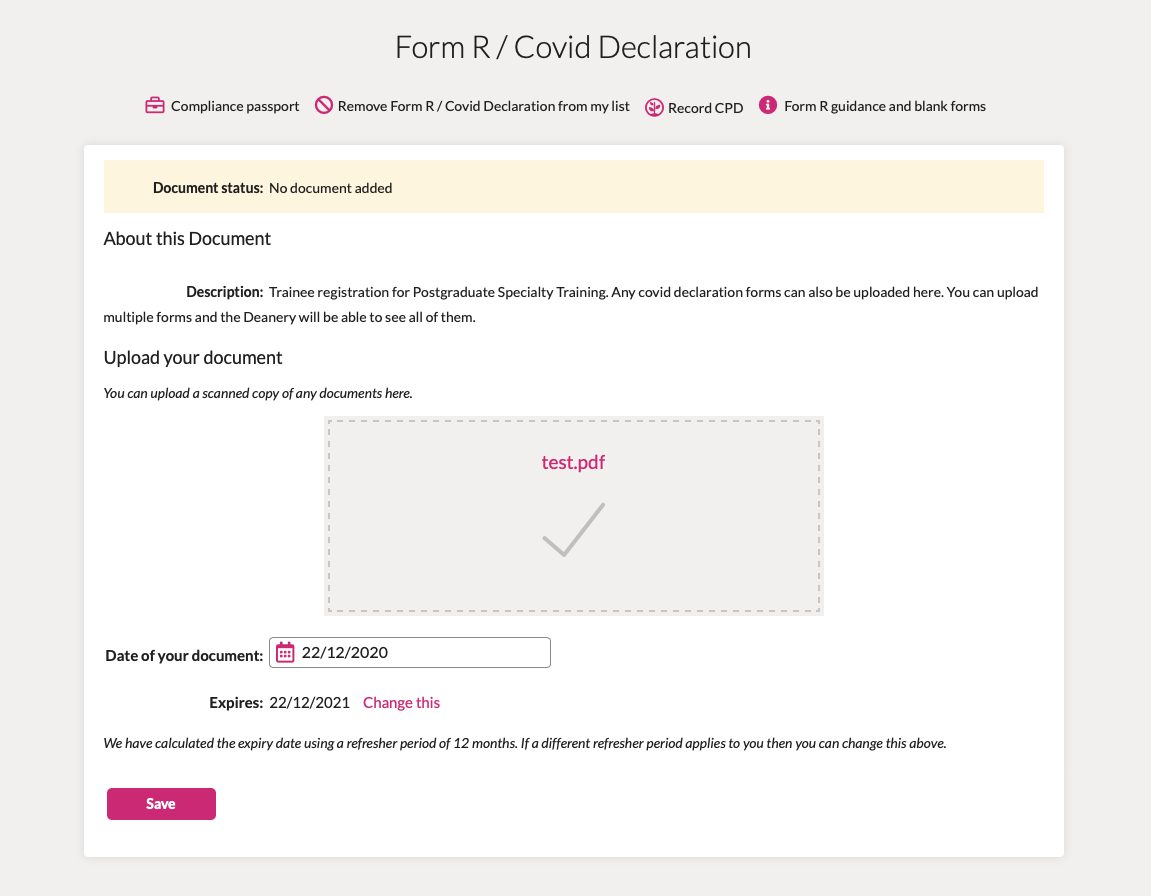1151x896 pixels.
Task: Click the scanned copy upload hint text
Action: (x=258, y=393)
